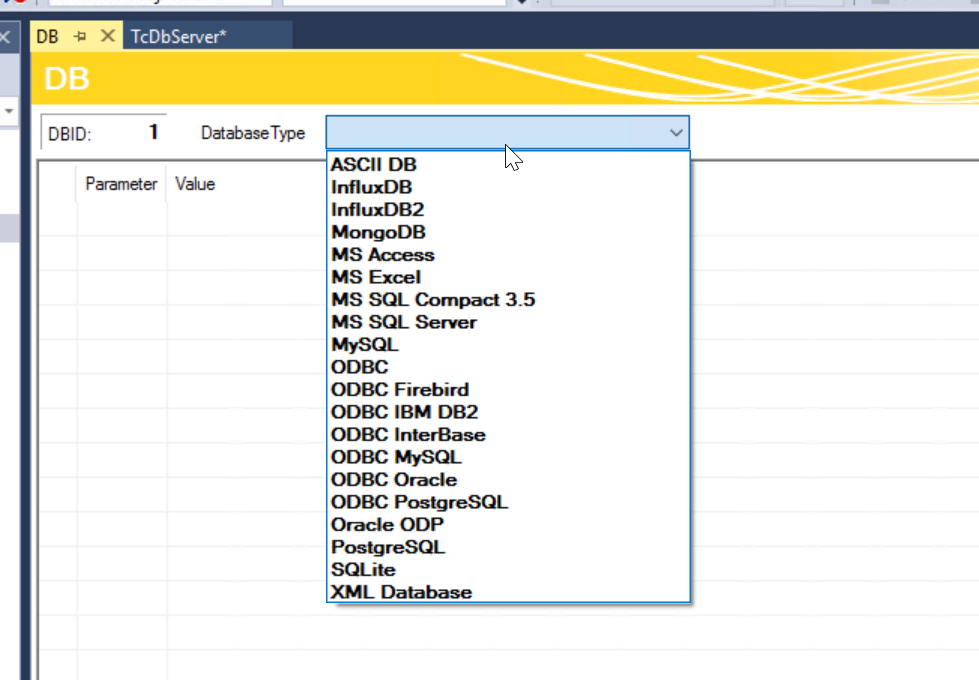Screen dimensions: 979x680
Task: Select Oracle ODP option
Action: coord(508,525)
